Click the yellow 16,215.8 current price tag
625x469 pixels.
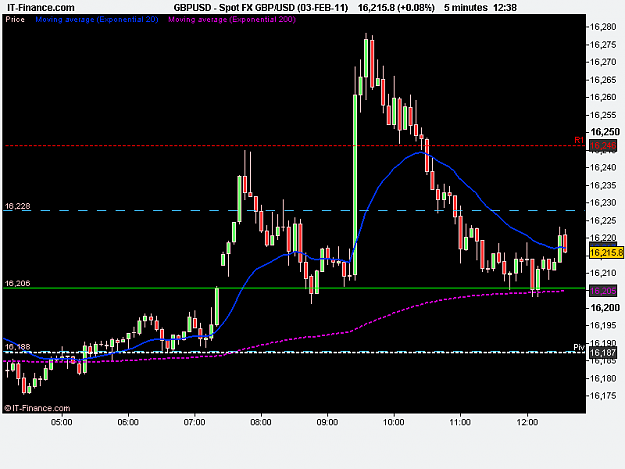(606, 253)
